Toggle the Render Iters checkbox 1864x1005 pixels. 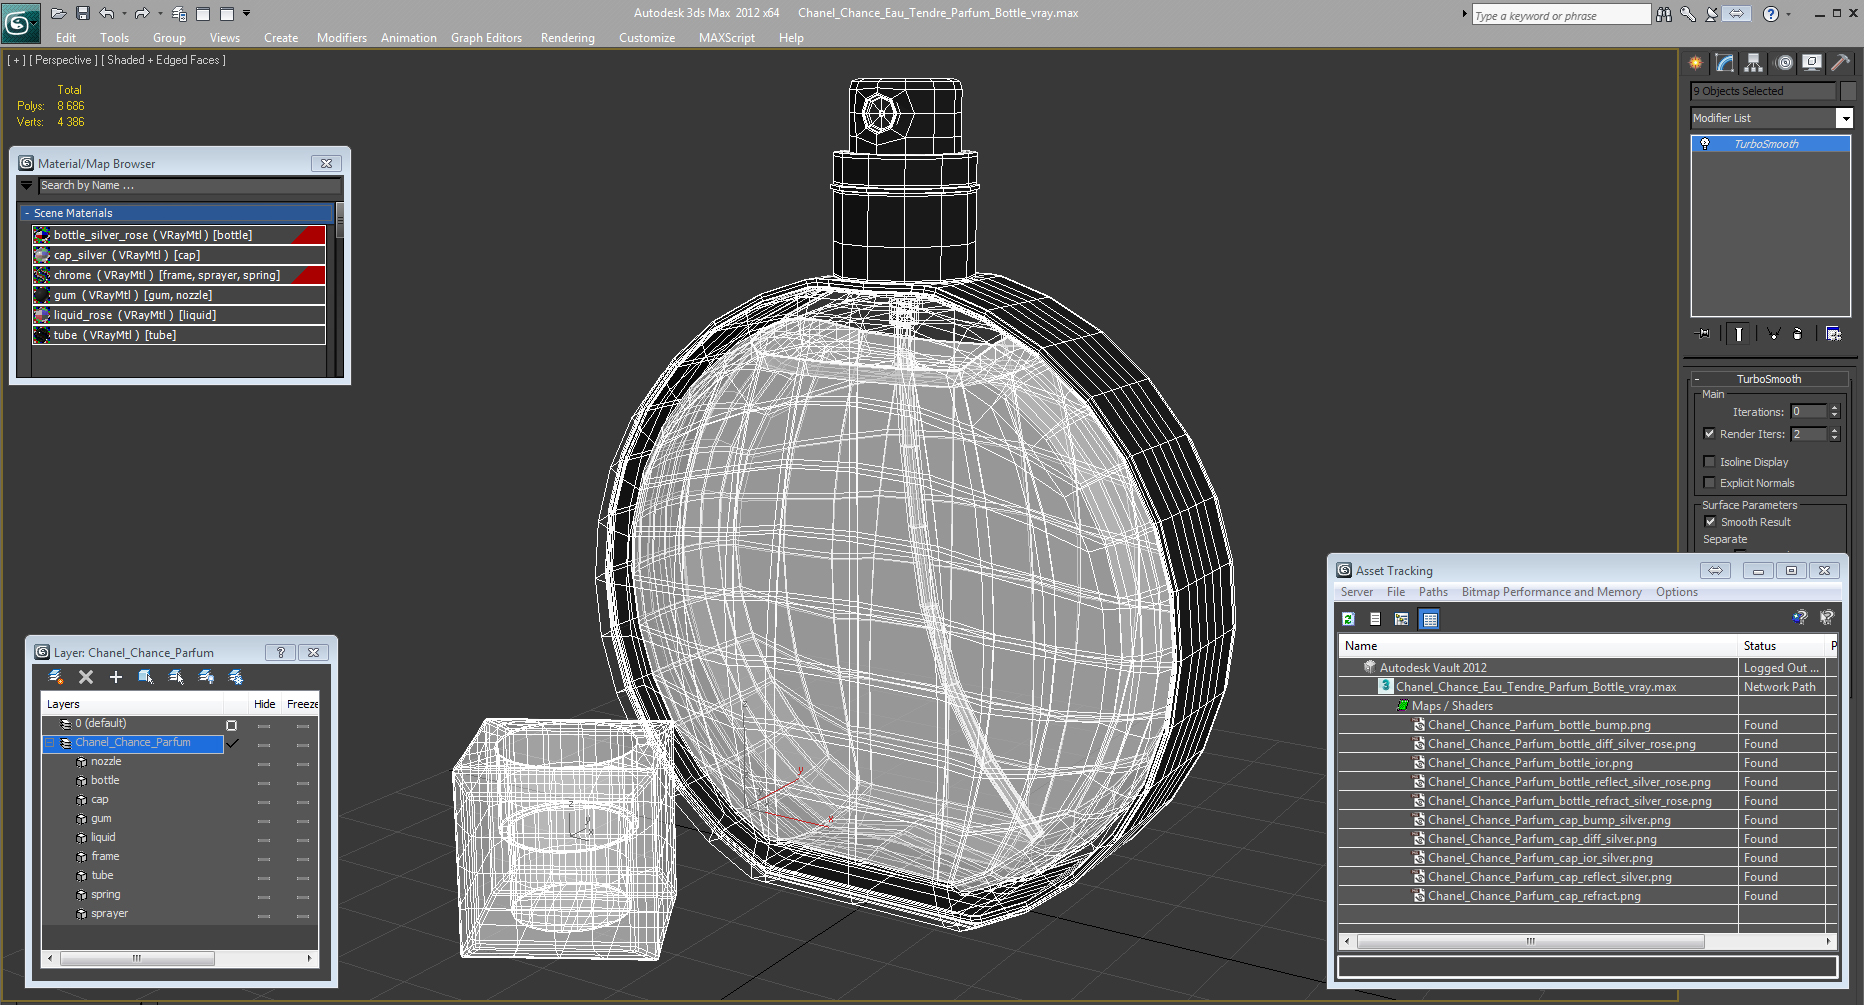[x=1709, y=434]
